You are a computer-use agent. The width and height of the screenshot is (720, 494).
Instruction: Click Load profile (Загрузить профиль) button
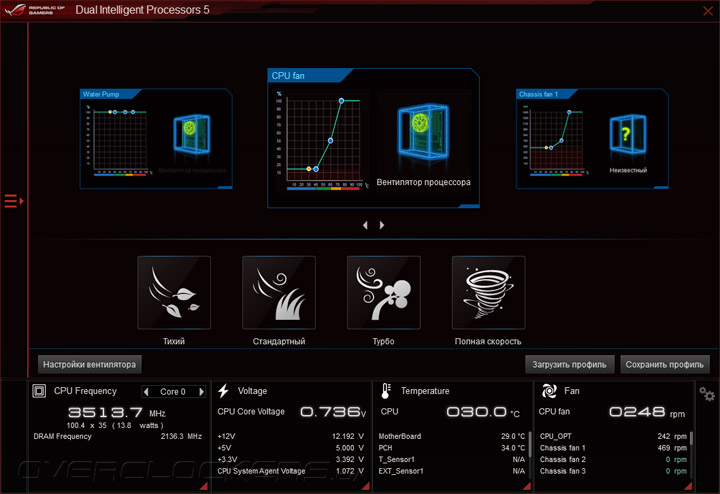pyautogui.click(x=569, y=365)
